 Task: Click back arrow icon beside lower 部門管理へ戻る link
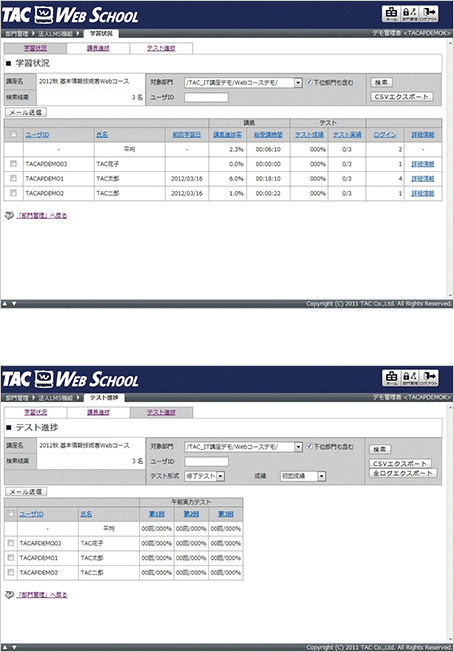9,595
